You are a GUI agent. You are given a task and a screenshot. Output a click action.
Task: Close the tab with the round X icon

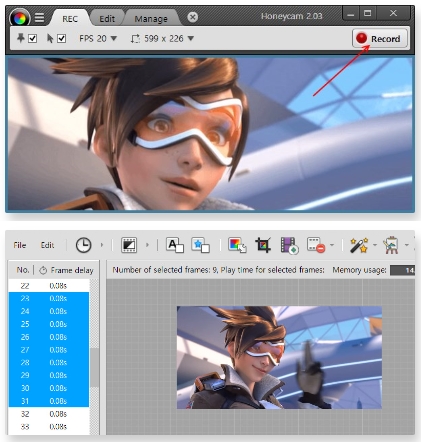click(192, 17)
